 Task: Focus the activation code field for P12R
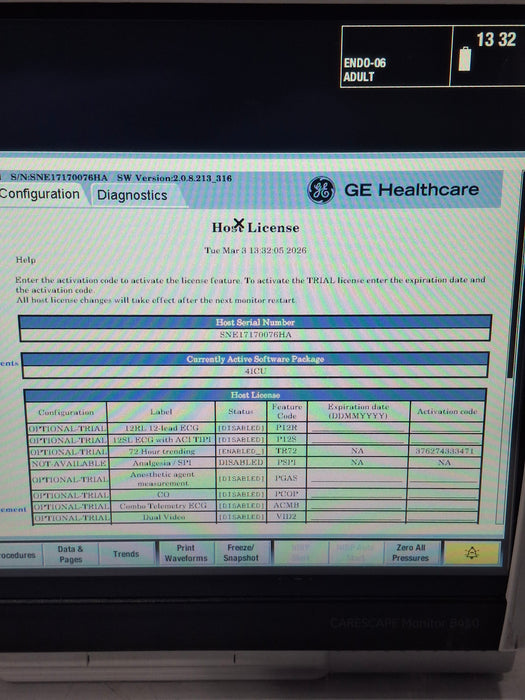click(446, 428)
